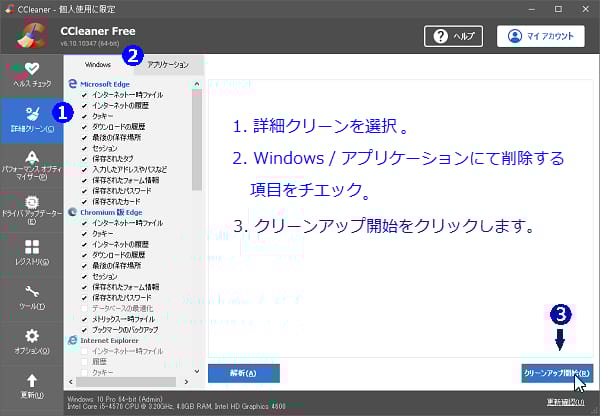Screen dimensions: 600x416
Task: Click the horizontal scrollbar right arrow
Action: (x=186, y=382)
